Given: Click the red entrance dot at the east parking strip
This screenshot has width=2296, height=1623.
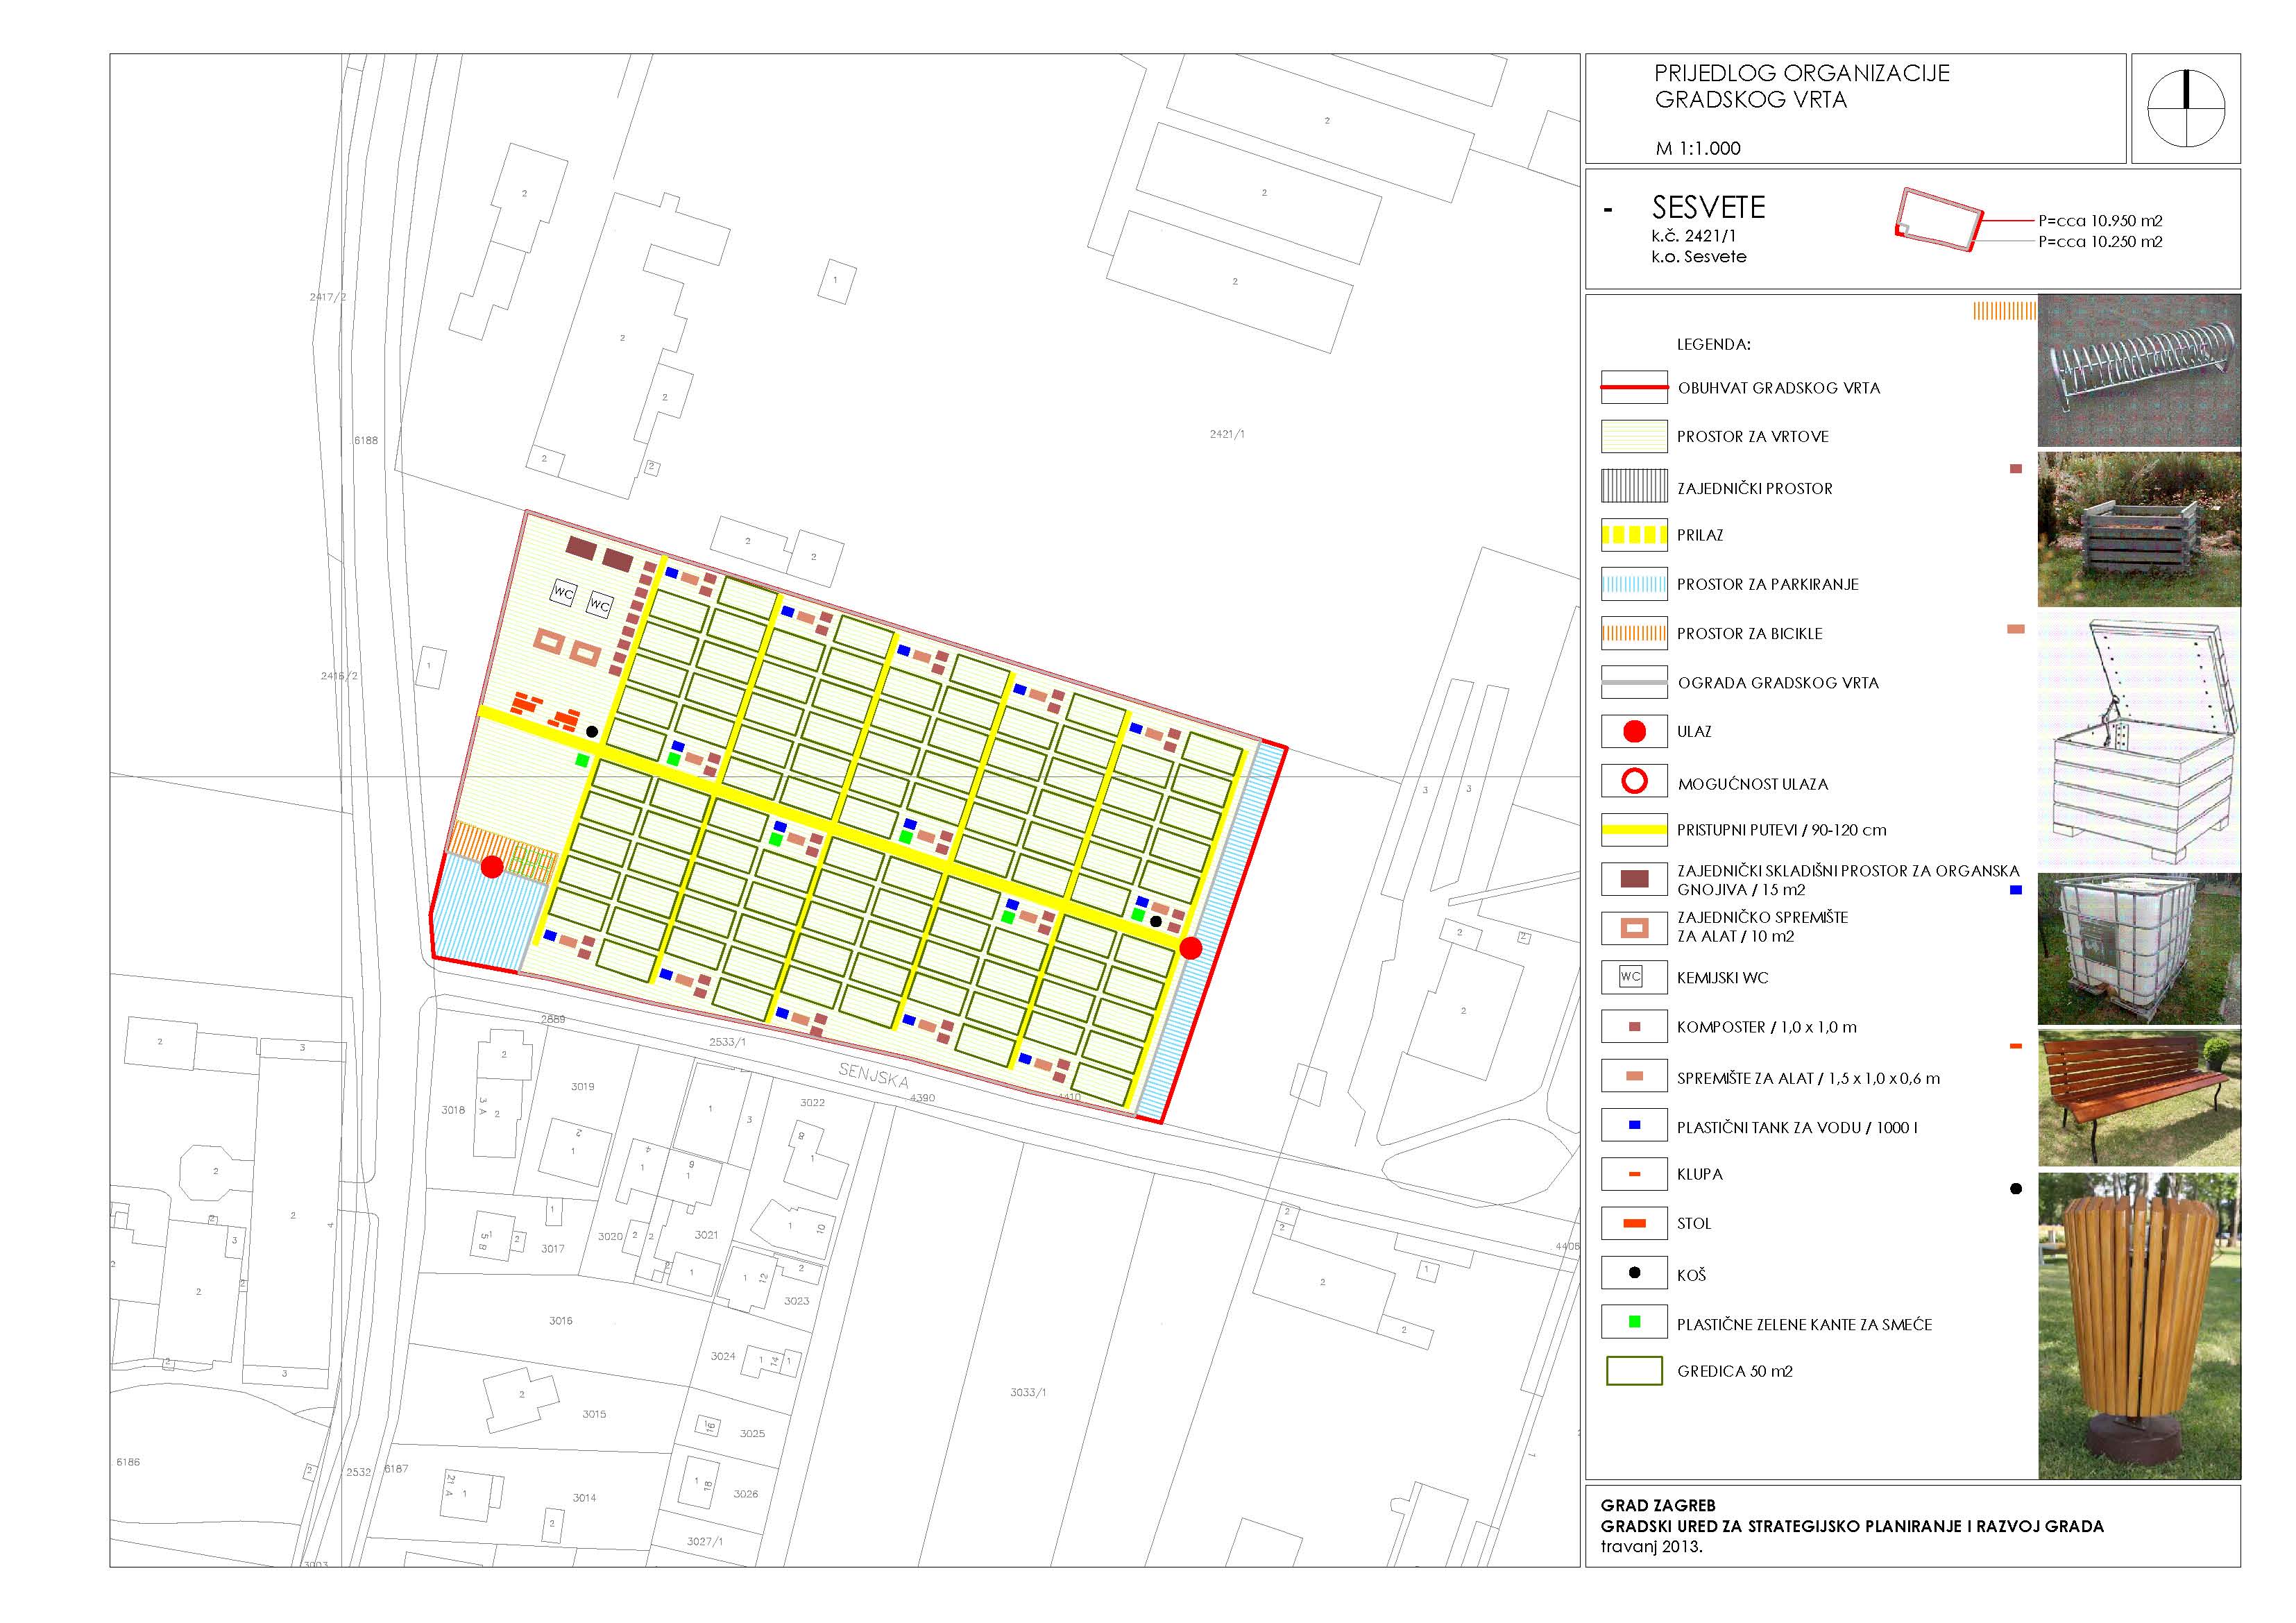Looking at the screenshot, I should point(1190,948).
